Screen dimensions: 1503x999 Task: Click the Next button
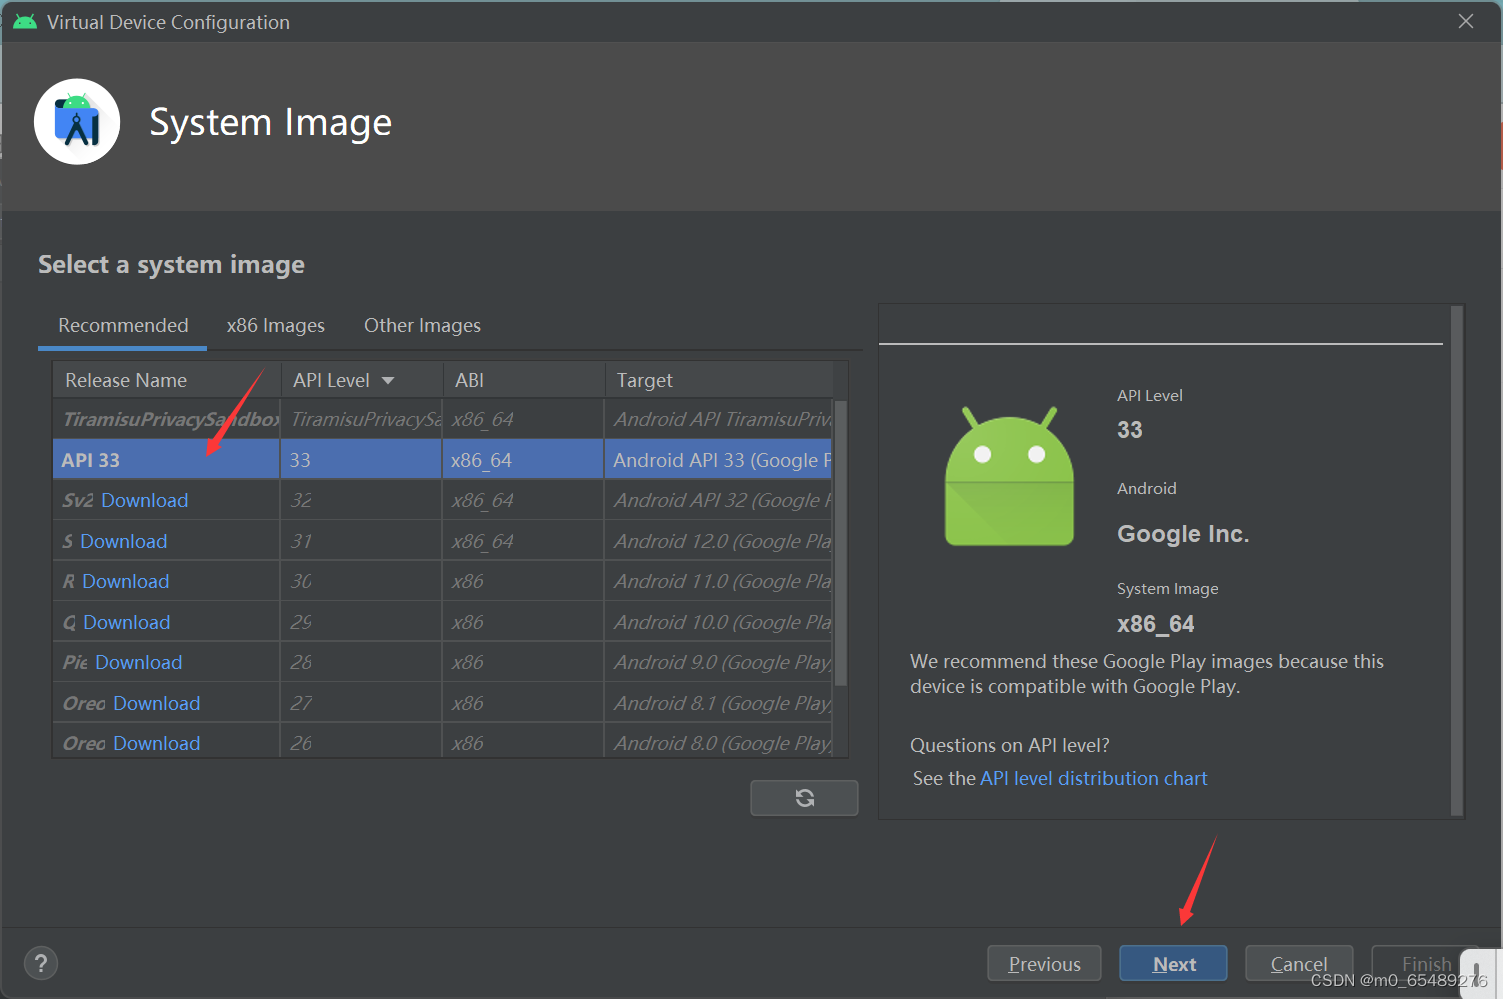pyautogui.click(x=1173, y=964)
